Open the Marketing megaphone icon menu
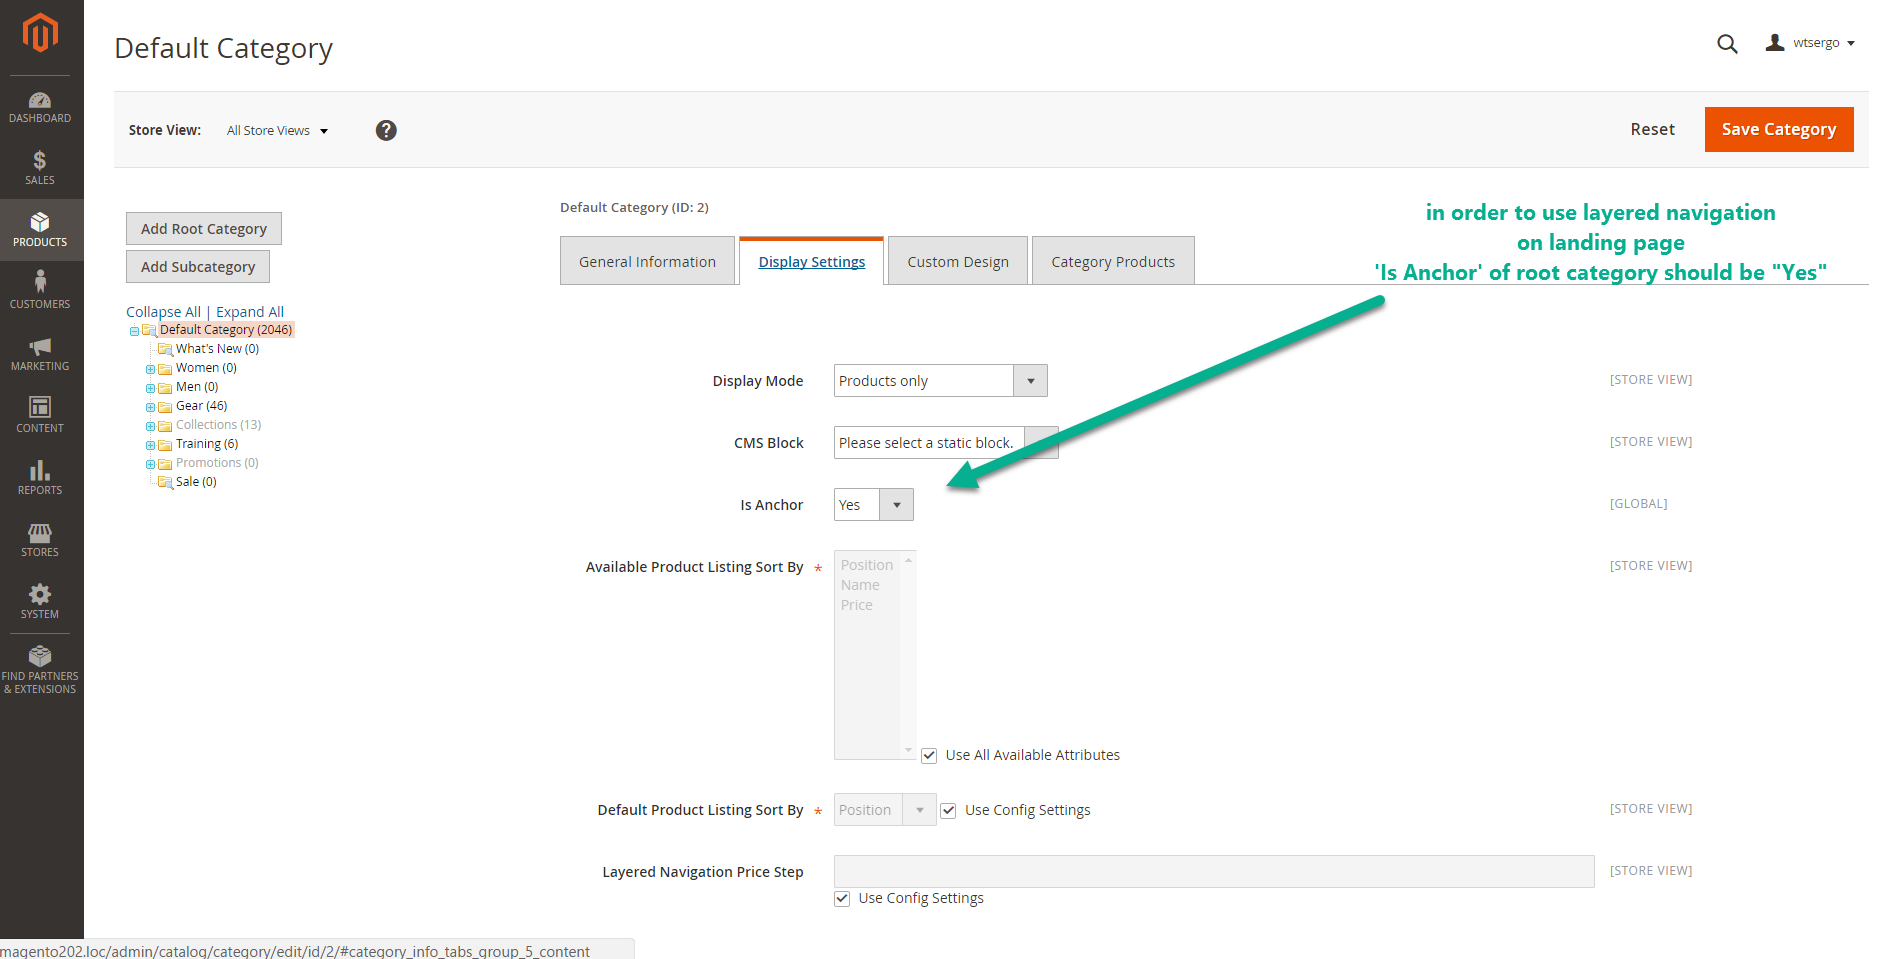 [x=40, y=346]
